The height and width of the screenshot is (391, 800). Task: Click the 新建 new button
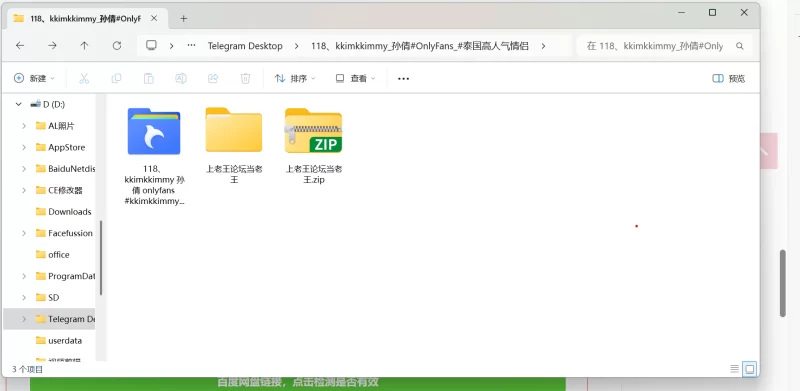click(34, 78)
